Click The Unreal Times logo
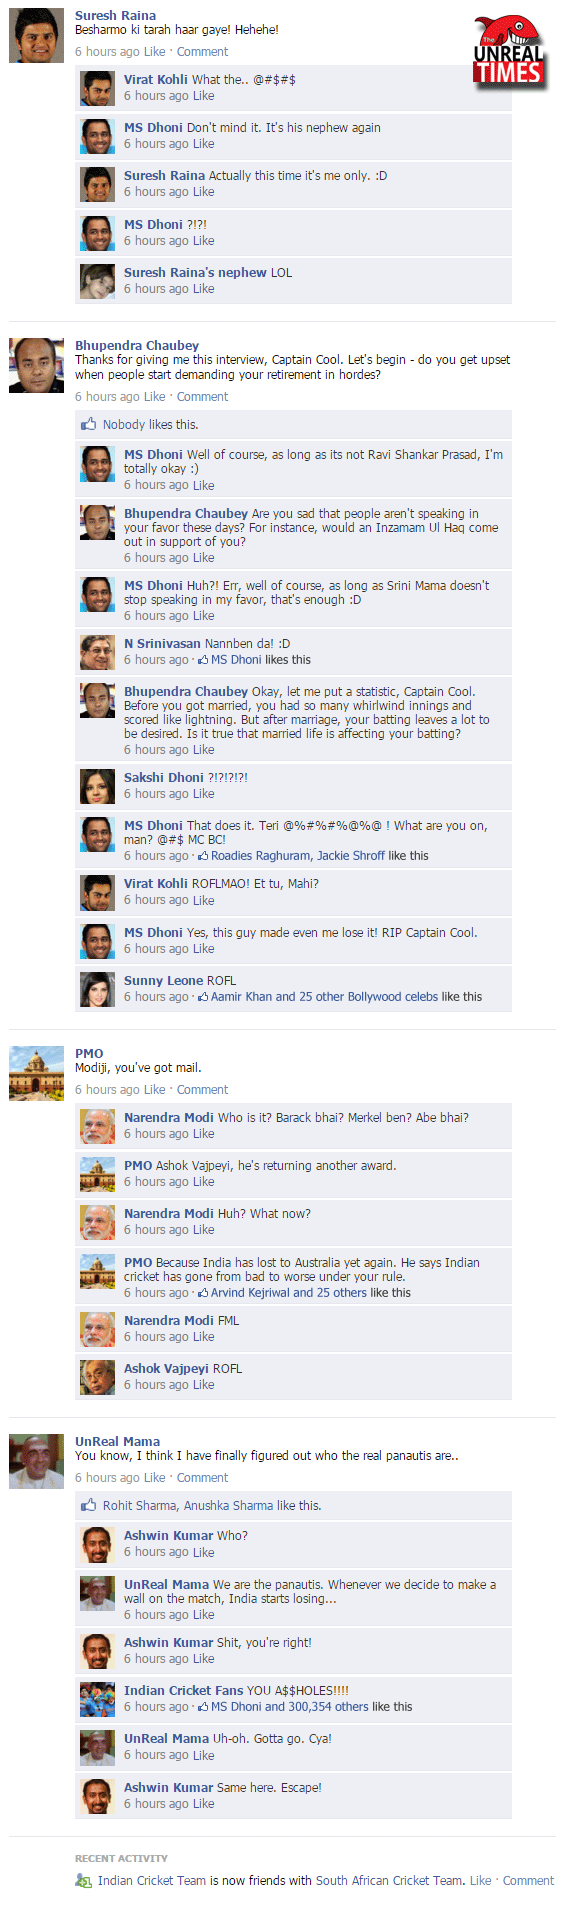Screen dimensions: 563x1907 [x=510, y=52]
